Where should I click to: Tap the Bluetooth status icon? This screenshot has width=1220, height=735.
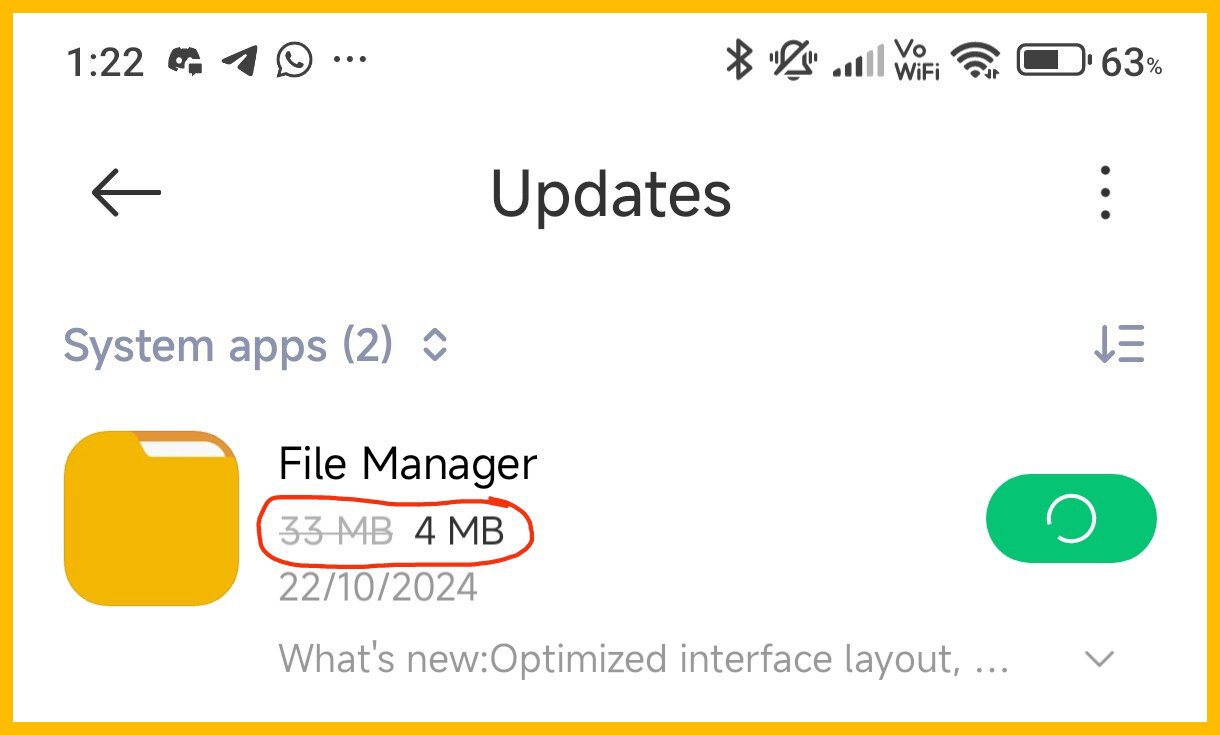point(738,61)
